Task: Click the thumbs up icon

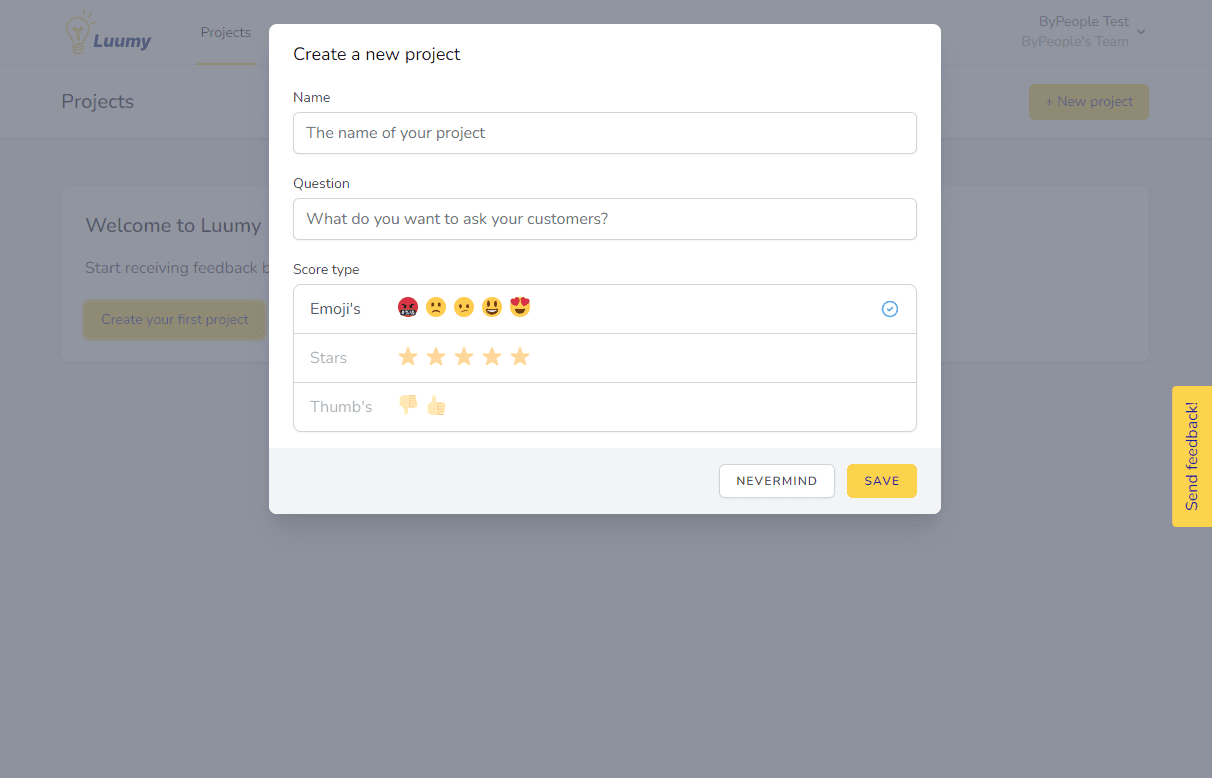Action: click(436, 405)
